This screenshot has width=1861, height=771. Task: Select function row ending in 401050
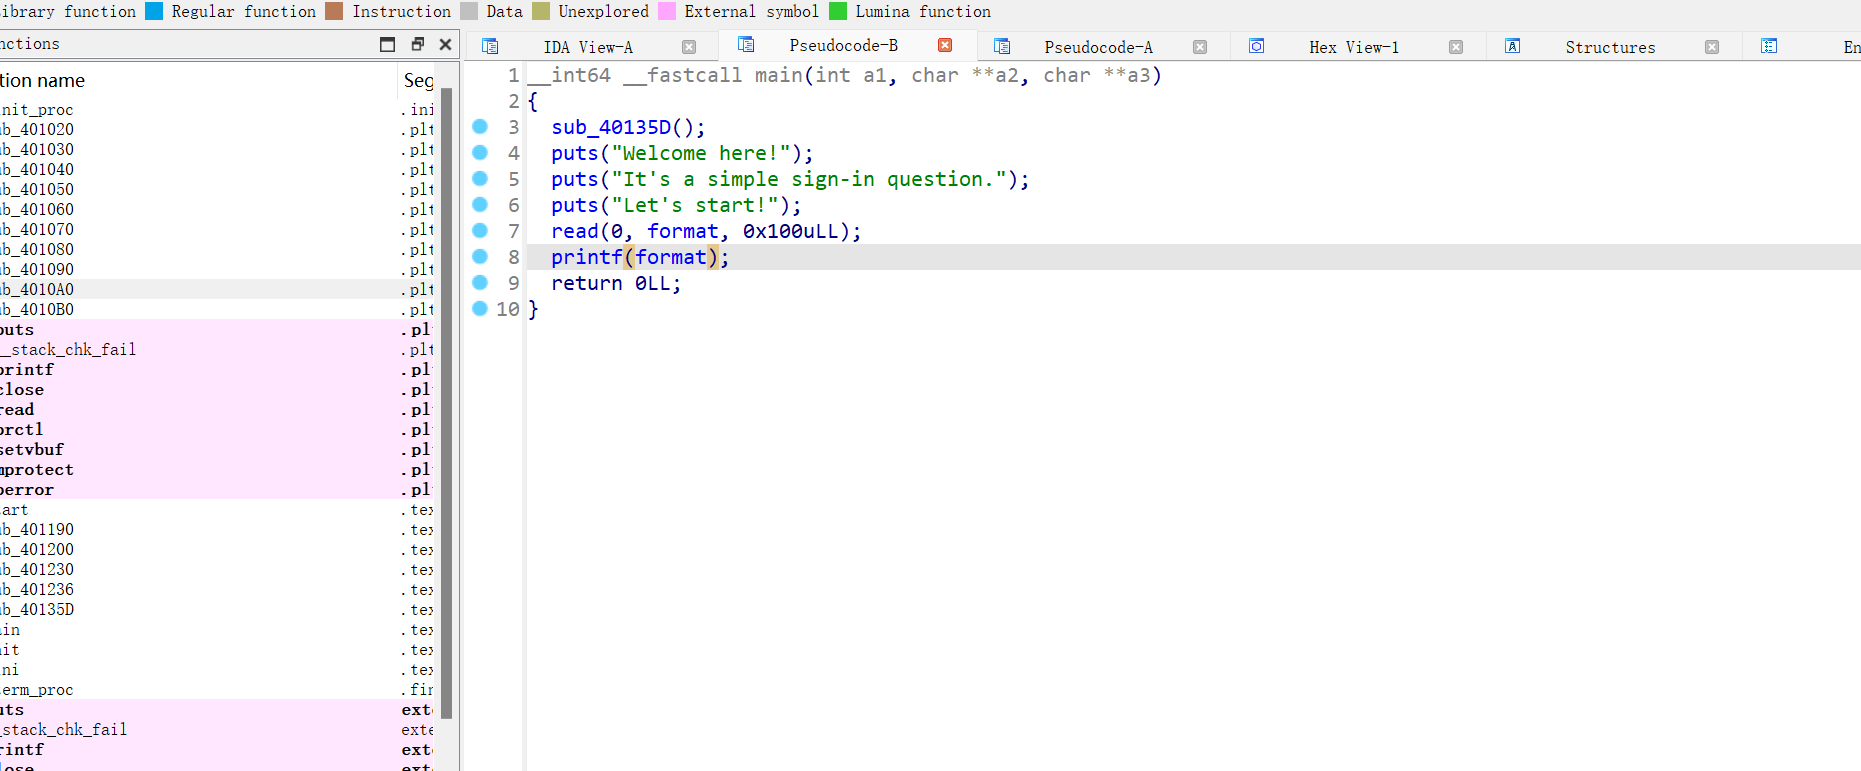[x=218, y=189]
